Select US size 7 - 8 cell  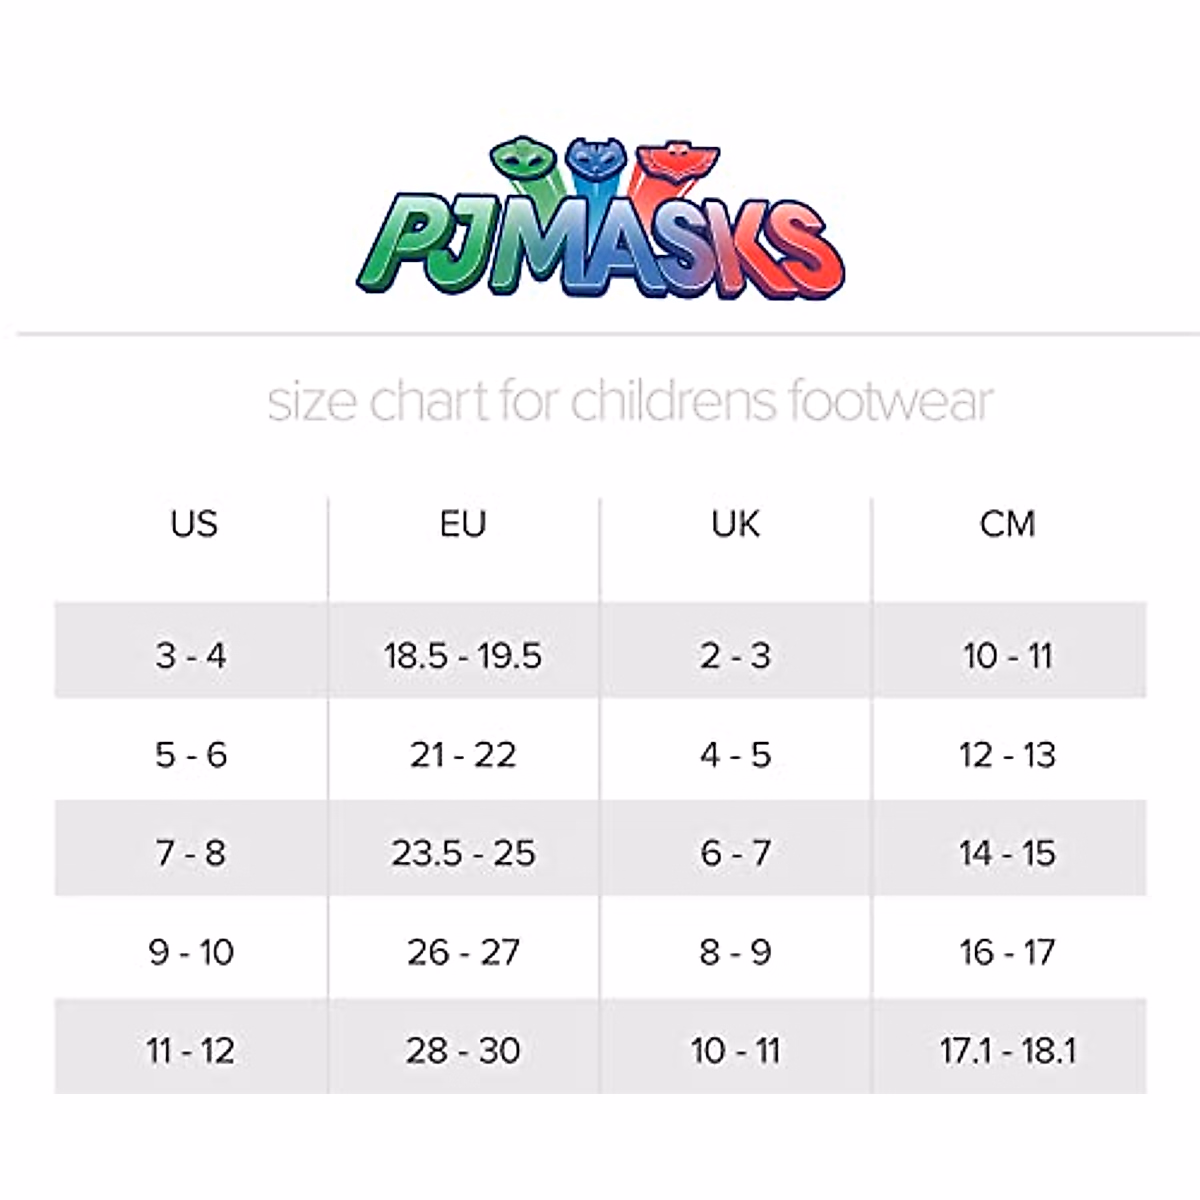pos(191,853)
